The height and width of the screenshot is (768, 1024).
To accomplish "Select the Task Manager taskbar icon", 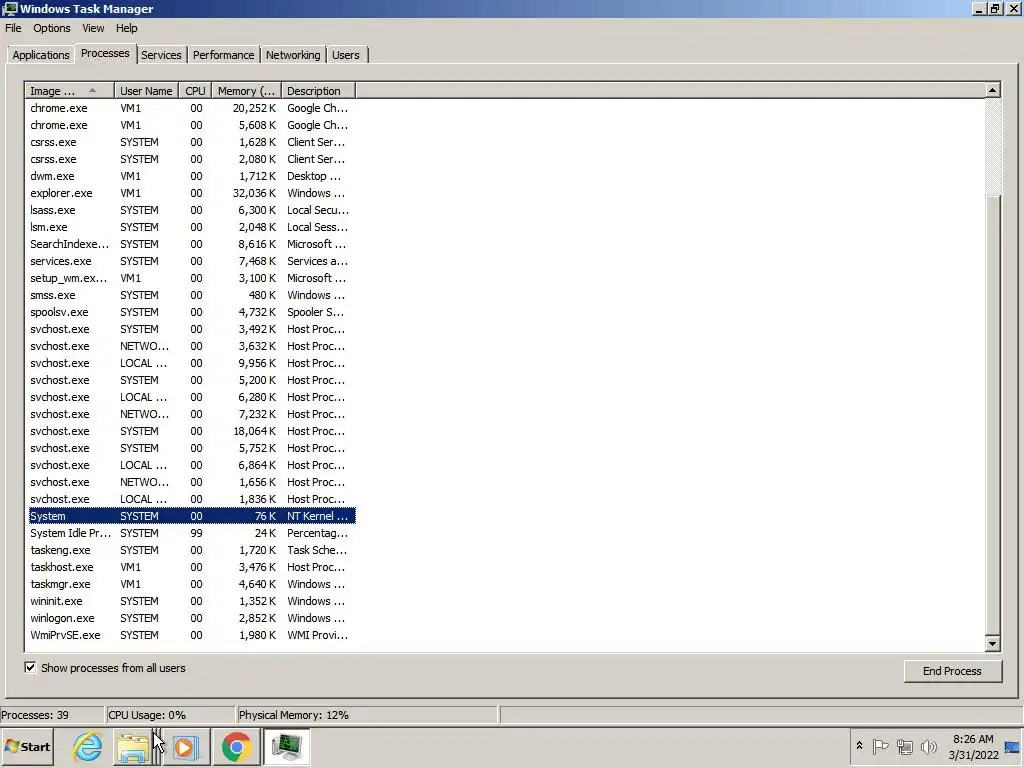I will click(286, 746).
